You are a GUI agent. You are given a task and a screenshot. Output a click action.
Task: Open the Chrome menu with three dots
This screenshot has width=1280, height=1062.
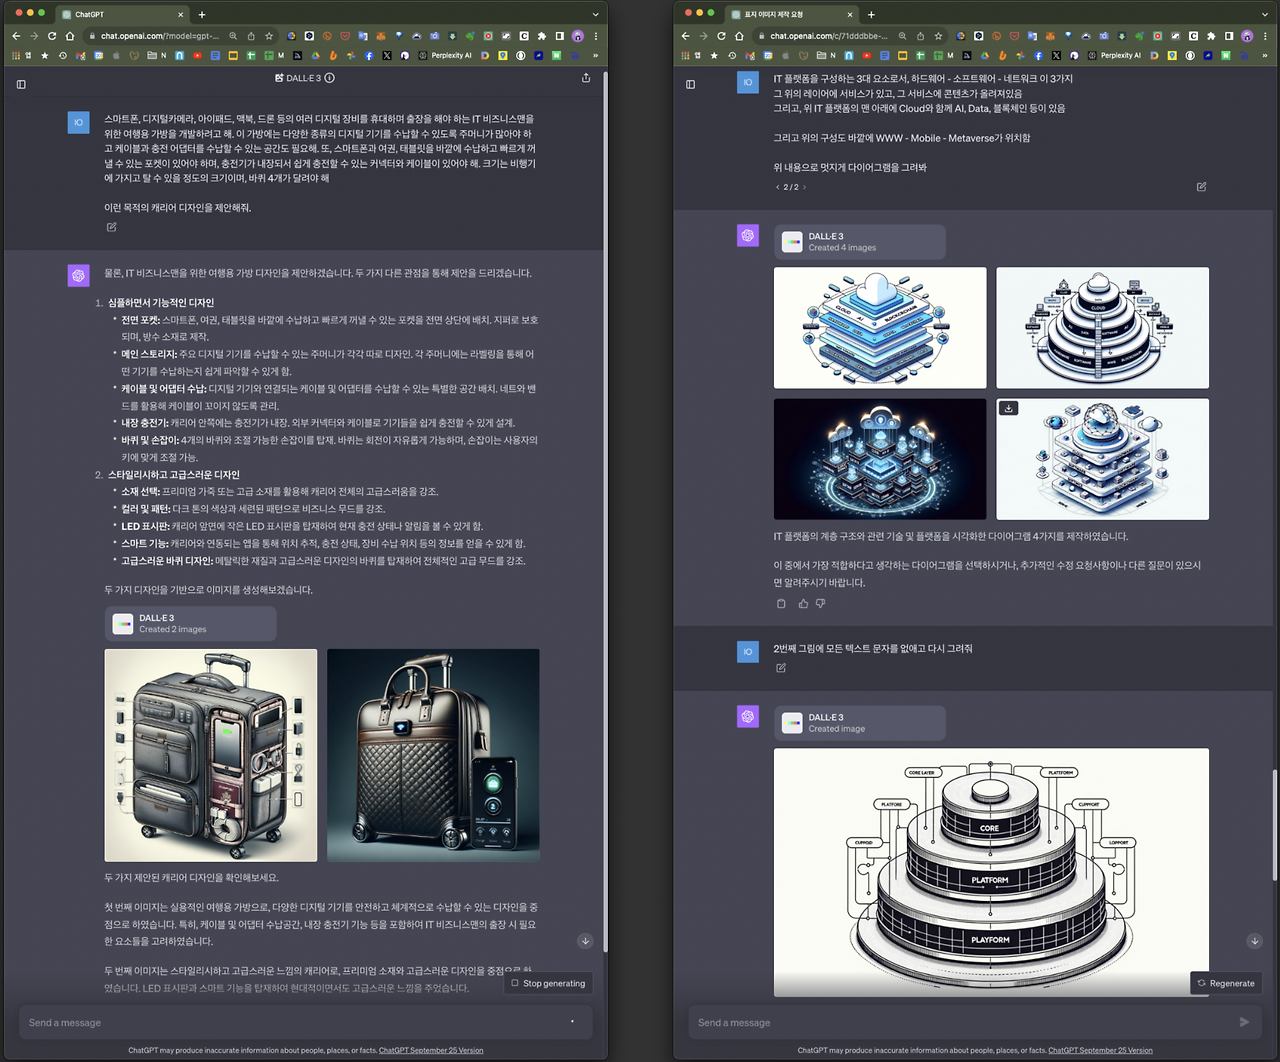point(596,34)
